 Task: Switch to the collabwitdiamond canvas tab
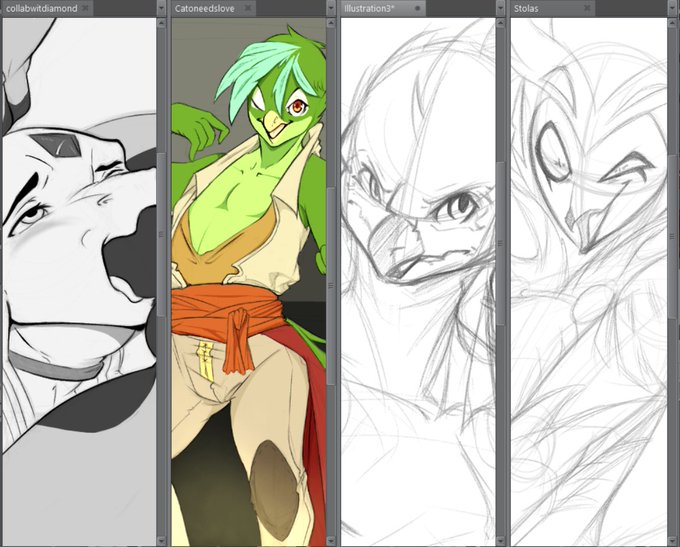pos(46,8)
